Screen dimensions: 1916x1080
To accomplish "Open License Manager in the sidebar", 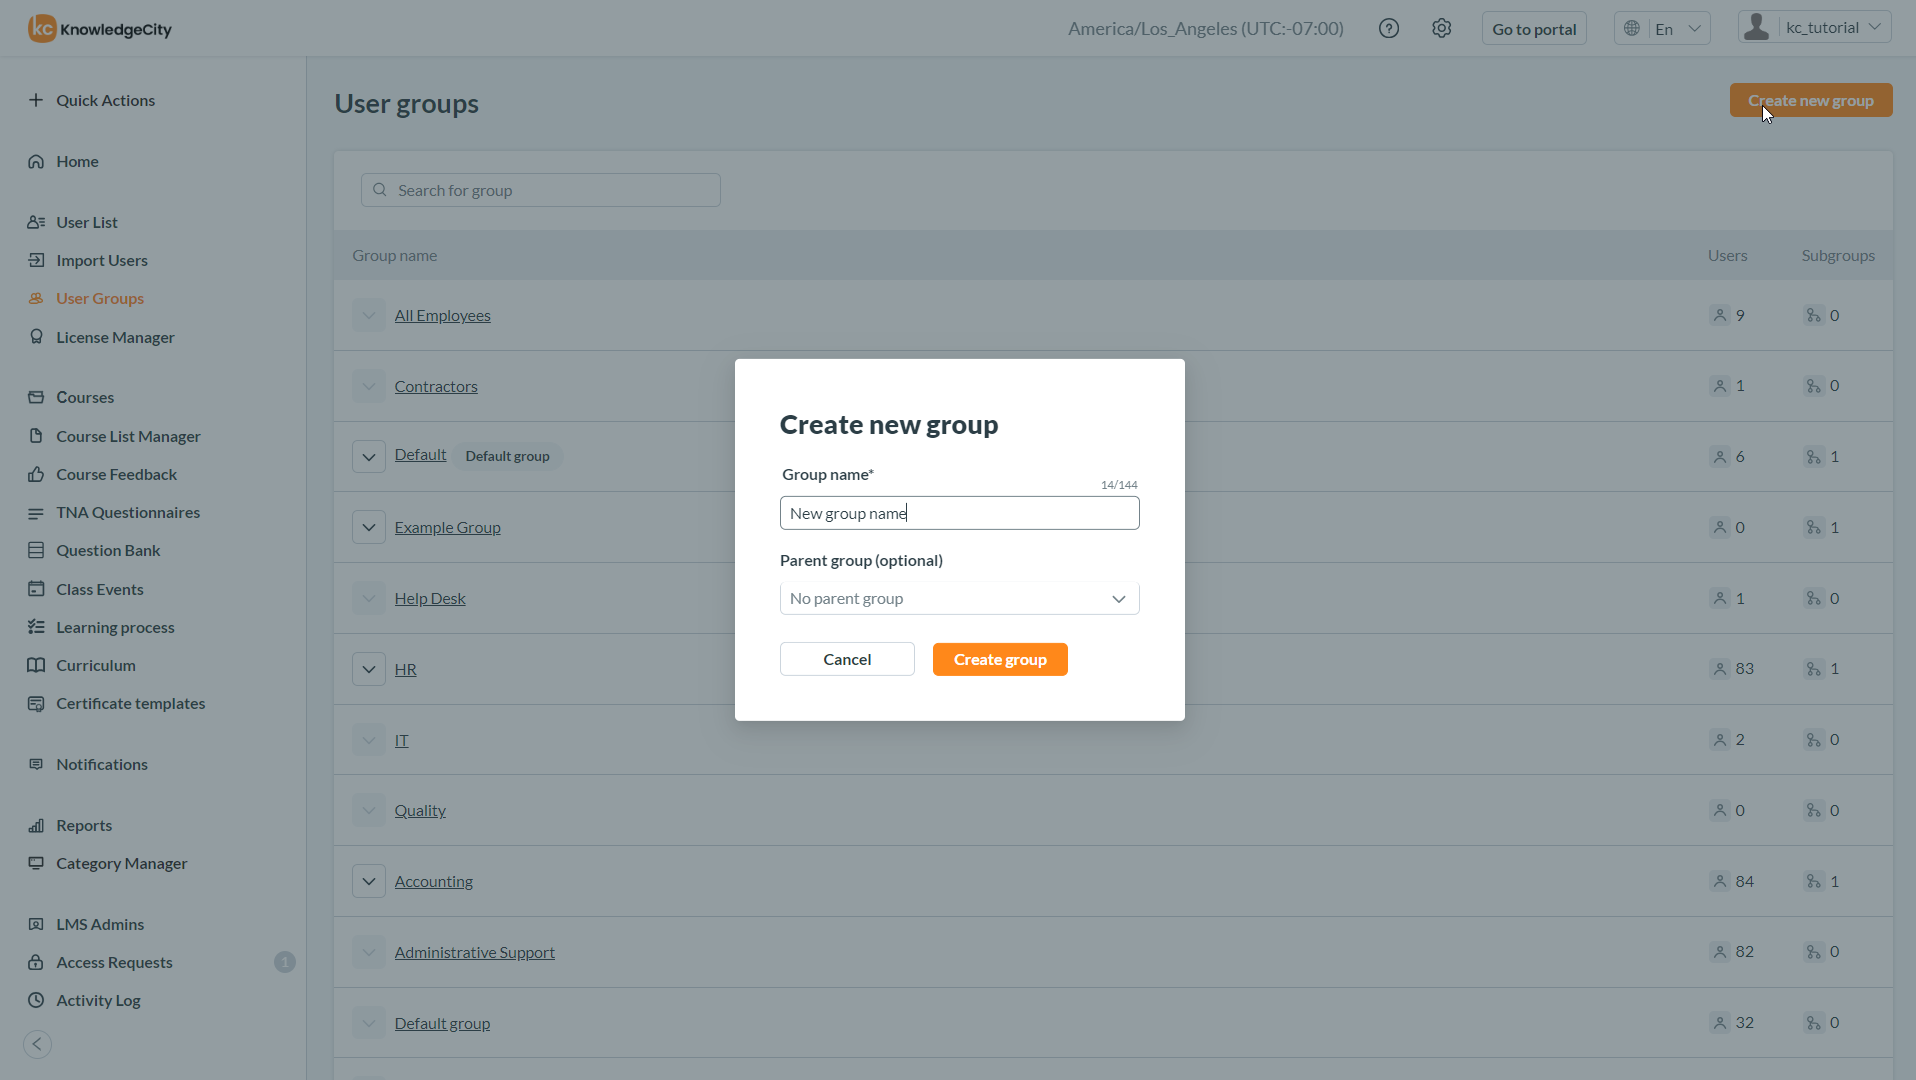I will click(115, 337).
